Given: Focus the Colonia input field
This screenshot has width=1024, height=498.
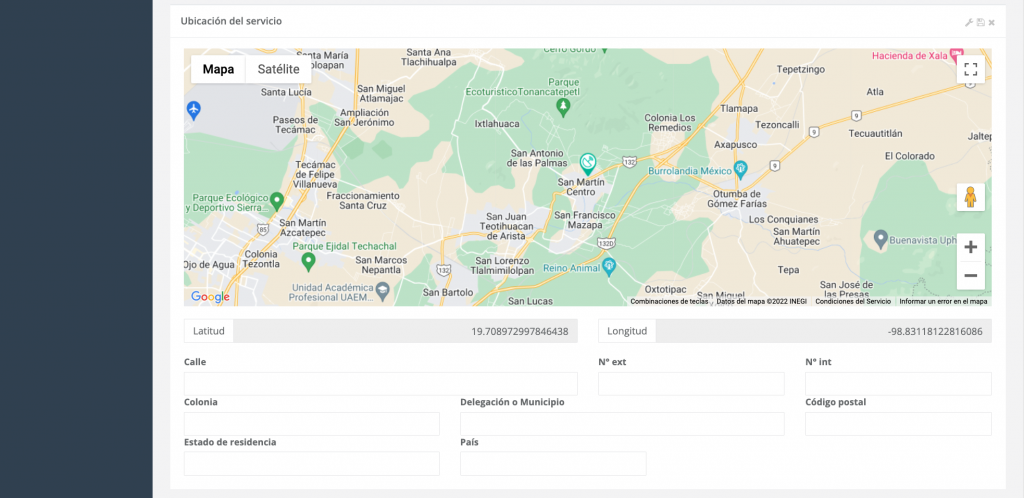Looking at the screenshot, I should (x=312, y=424).
